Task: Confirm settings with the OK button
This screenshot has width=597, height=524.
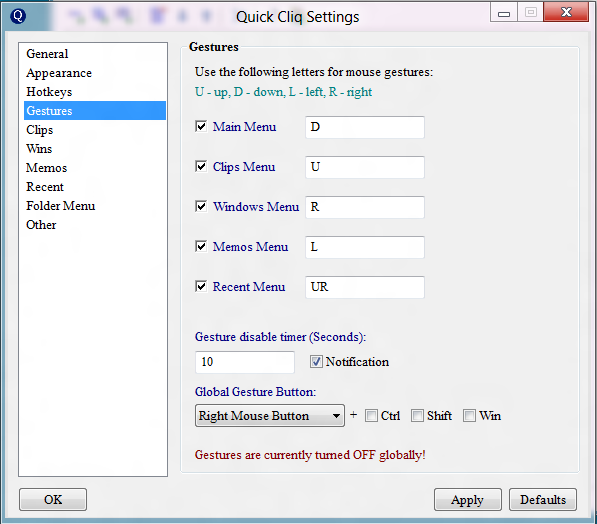Action: [53, 500]
